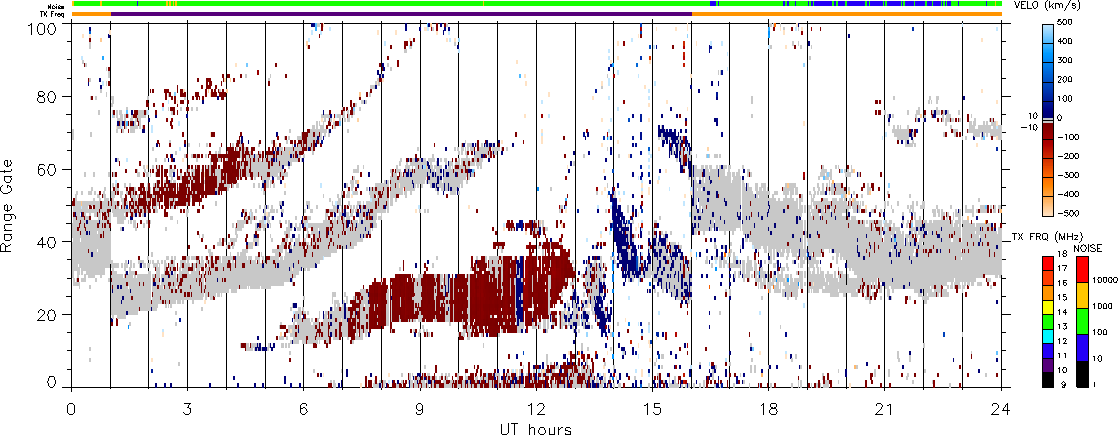Click the "15" tick on UT hours axis
Viewport: 1118px width, 435px height.
[652, 407]
